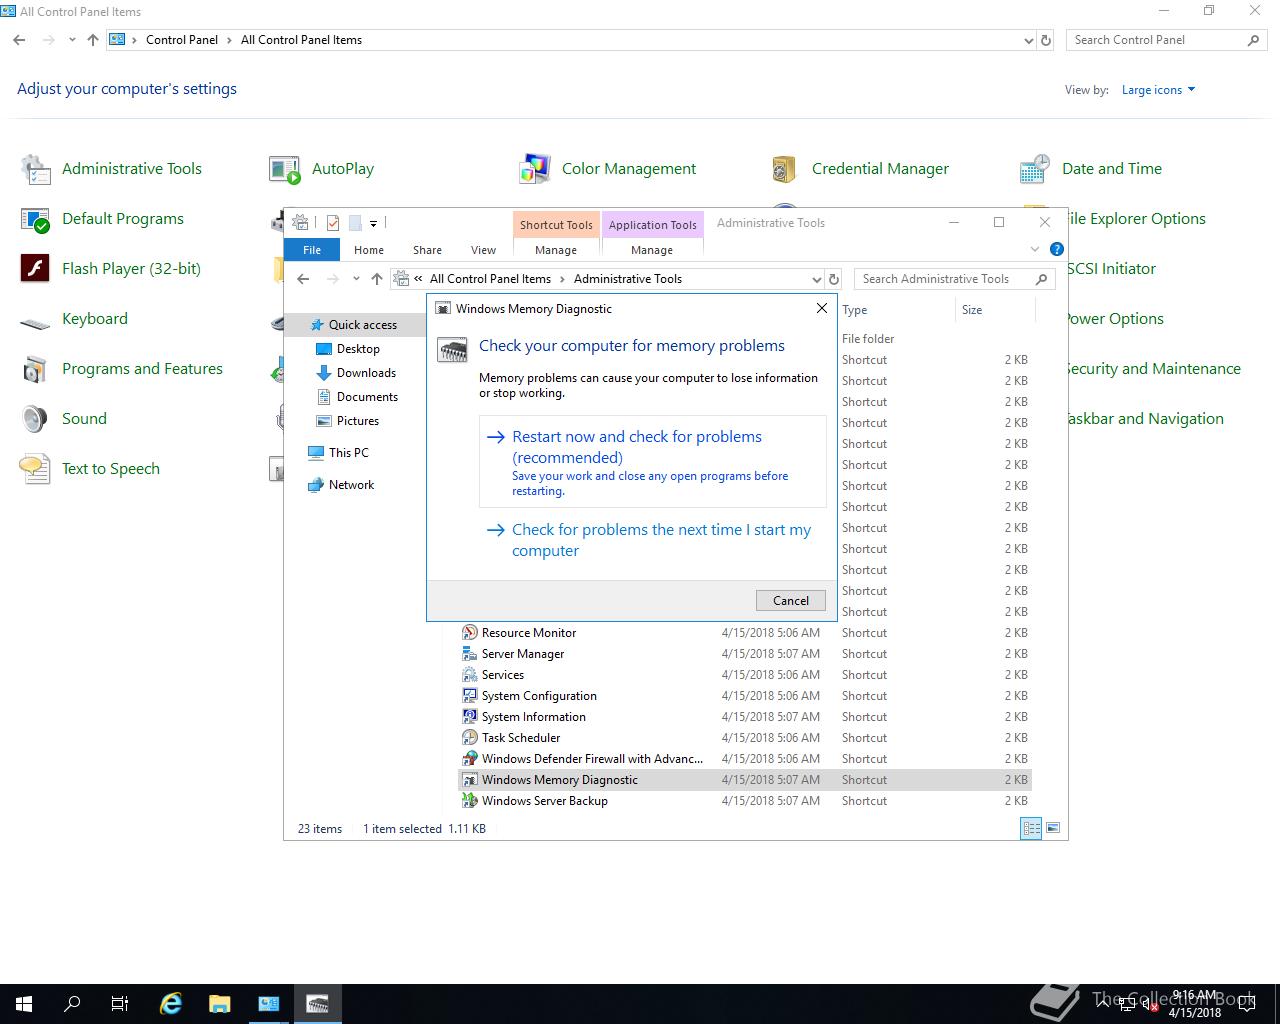Open taskbar Search magnifier
The image size is (1280, 1024).
[x=72, y=1004]
